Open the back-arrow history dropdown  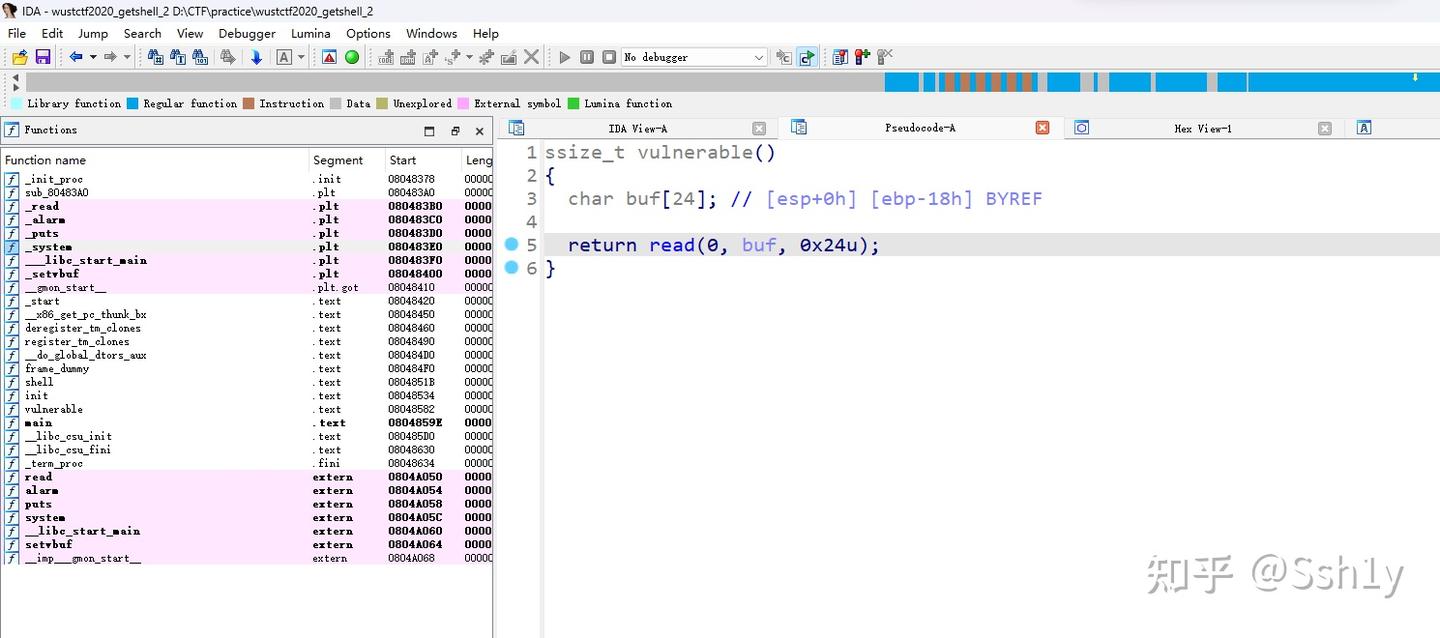tap(93, 57)
